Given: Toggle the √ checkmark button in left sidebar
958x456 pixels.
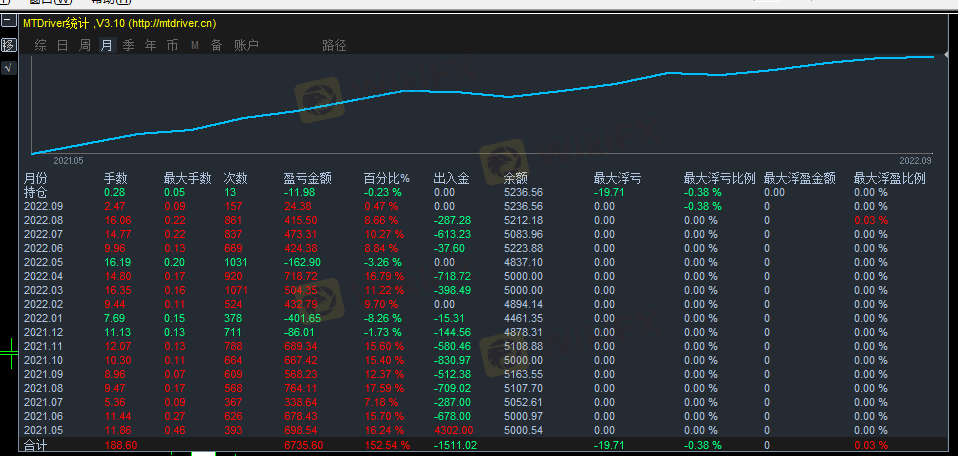Looking at the screenshot, I should (8, 67).
